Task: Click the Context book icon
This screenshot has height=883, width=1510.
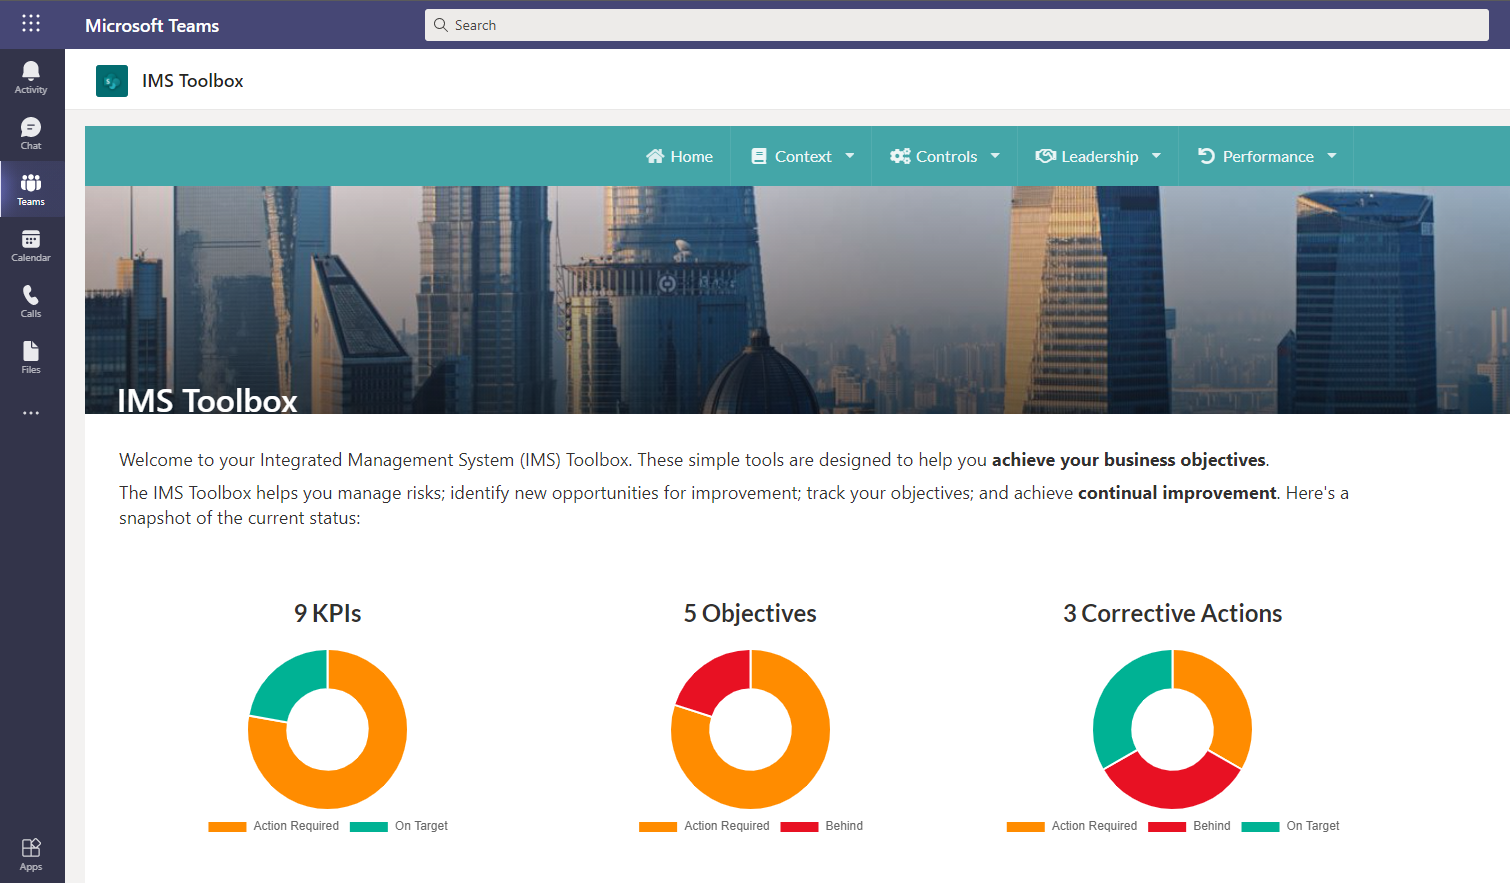Action: pos(759,156)
